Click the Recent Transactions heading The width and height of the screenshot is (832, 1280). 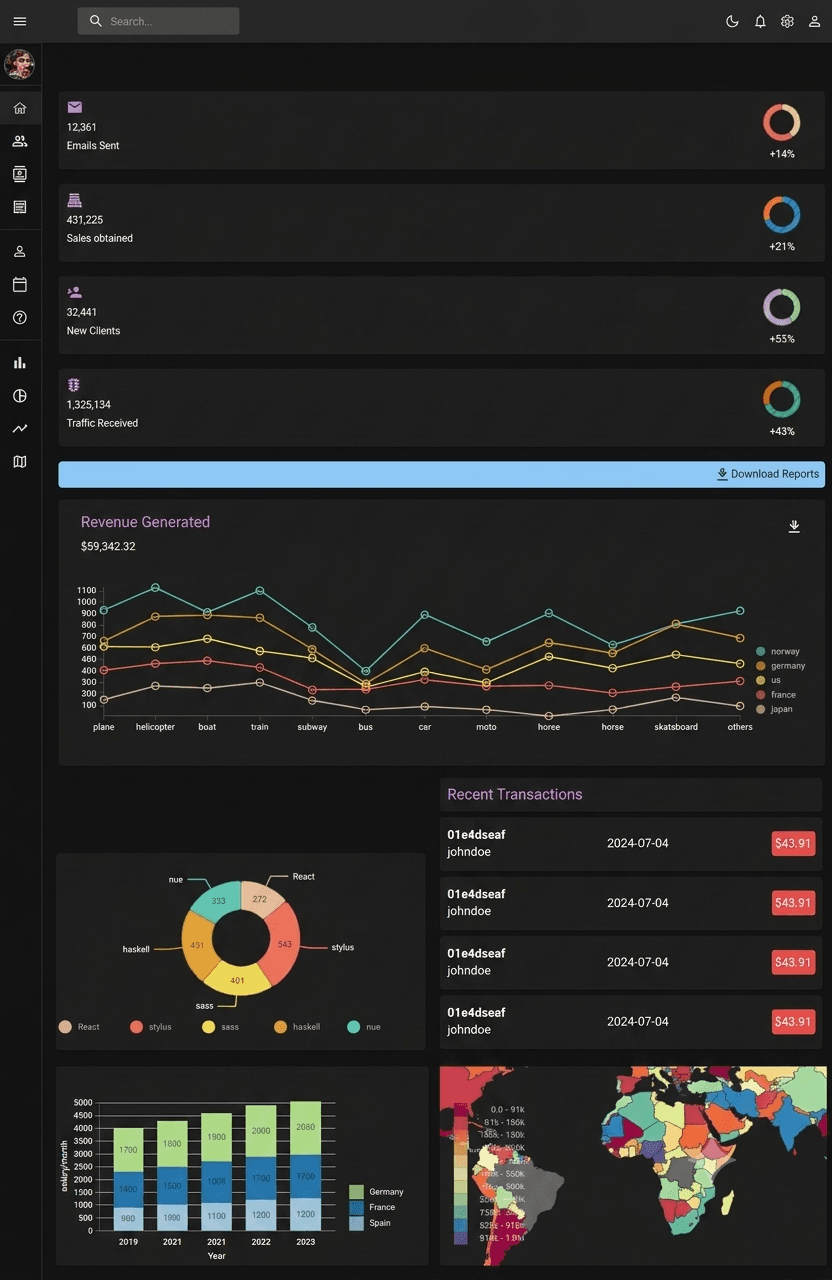pyautogui.click(x=514, y=794)
